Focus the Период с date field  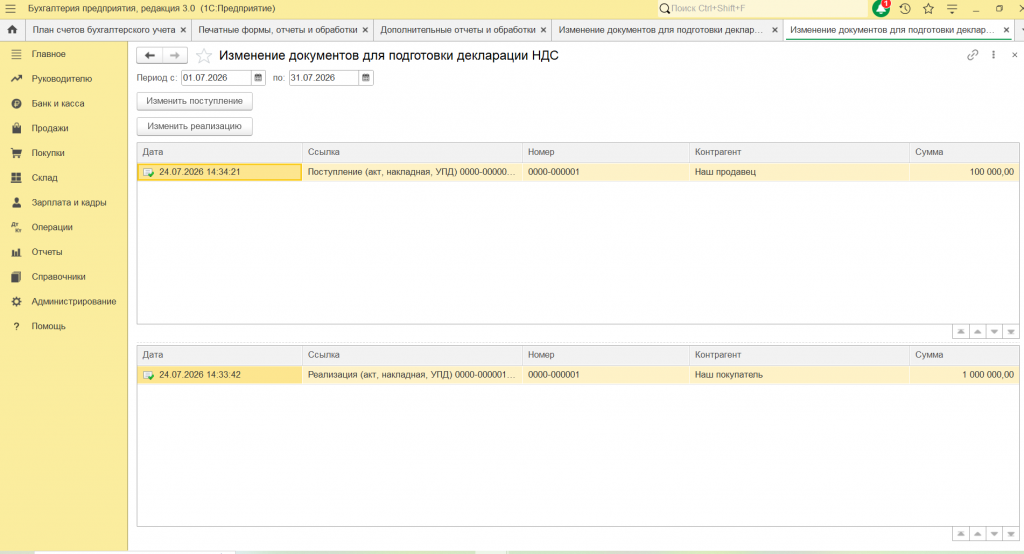pos(216,78)
